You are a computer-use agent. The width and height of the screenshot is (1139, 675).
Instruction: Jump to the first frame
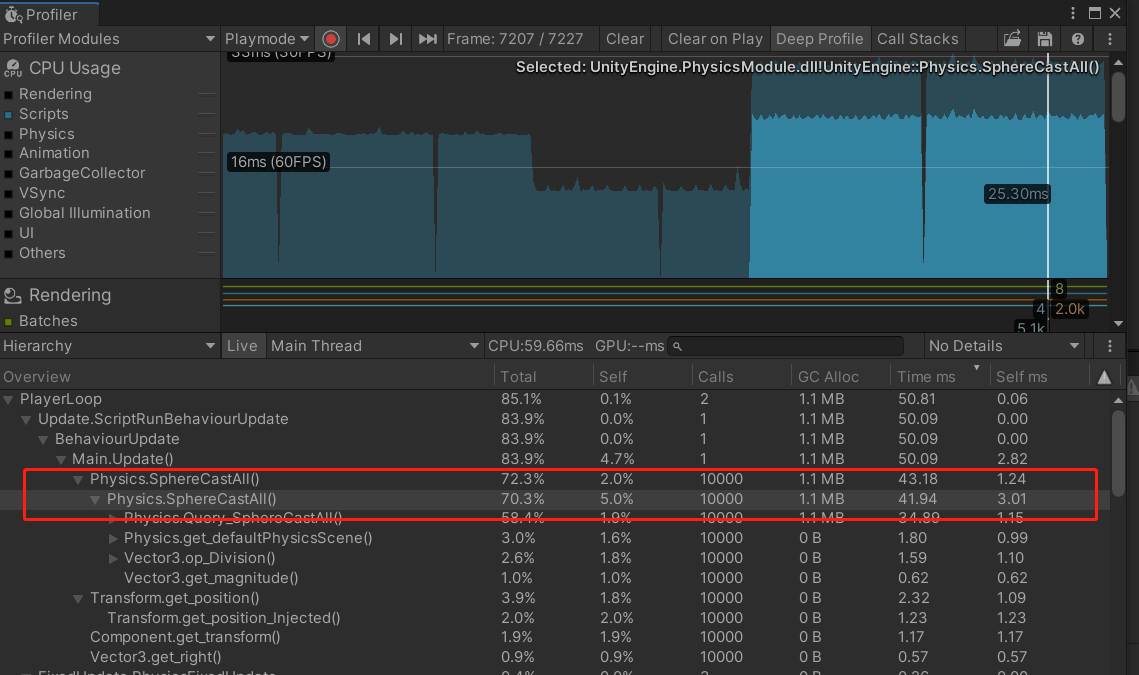363,38
